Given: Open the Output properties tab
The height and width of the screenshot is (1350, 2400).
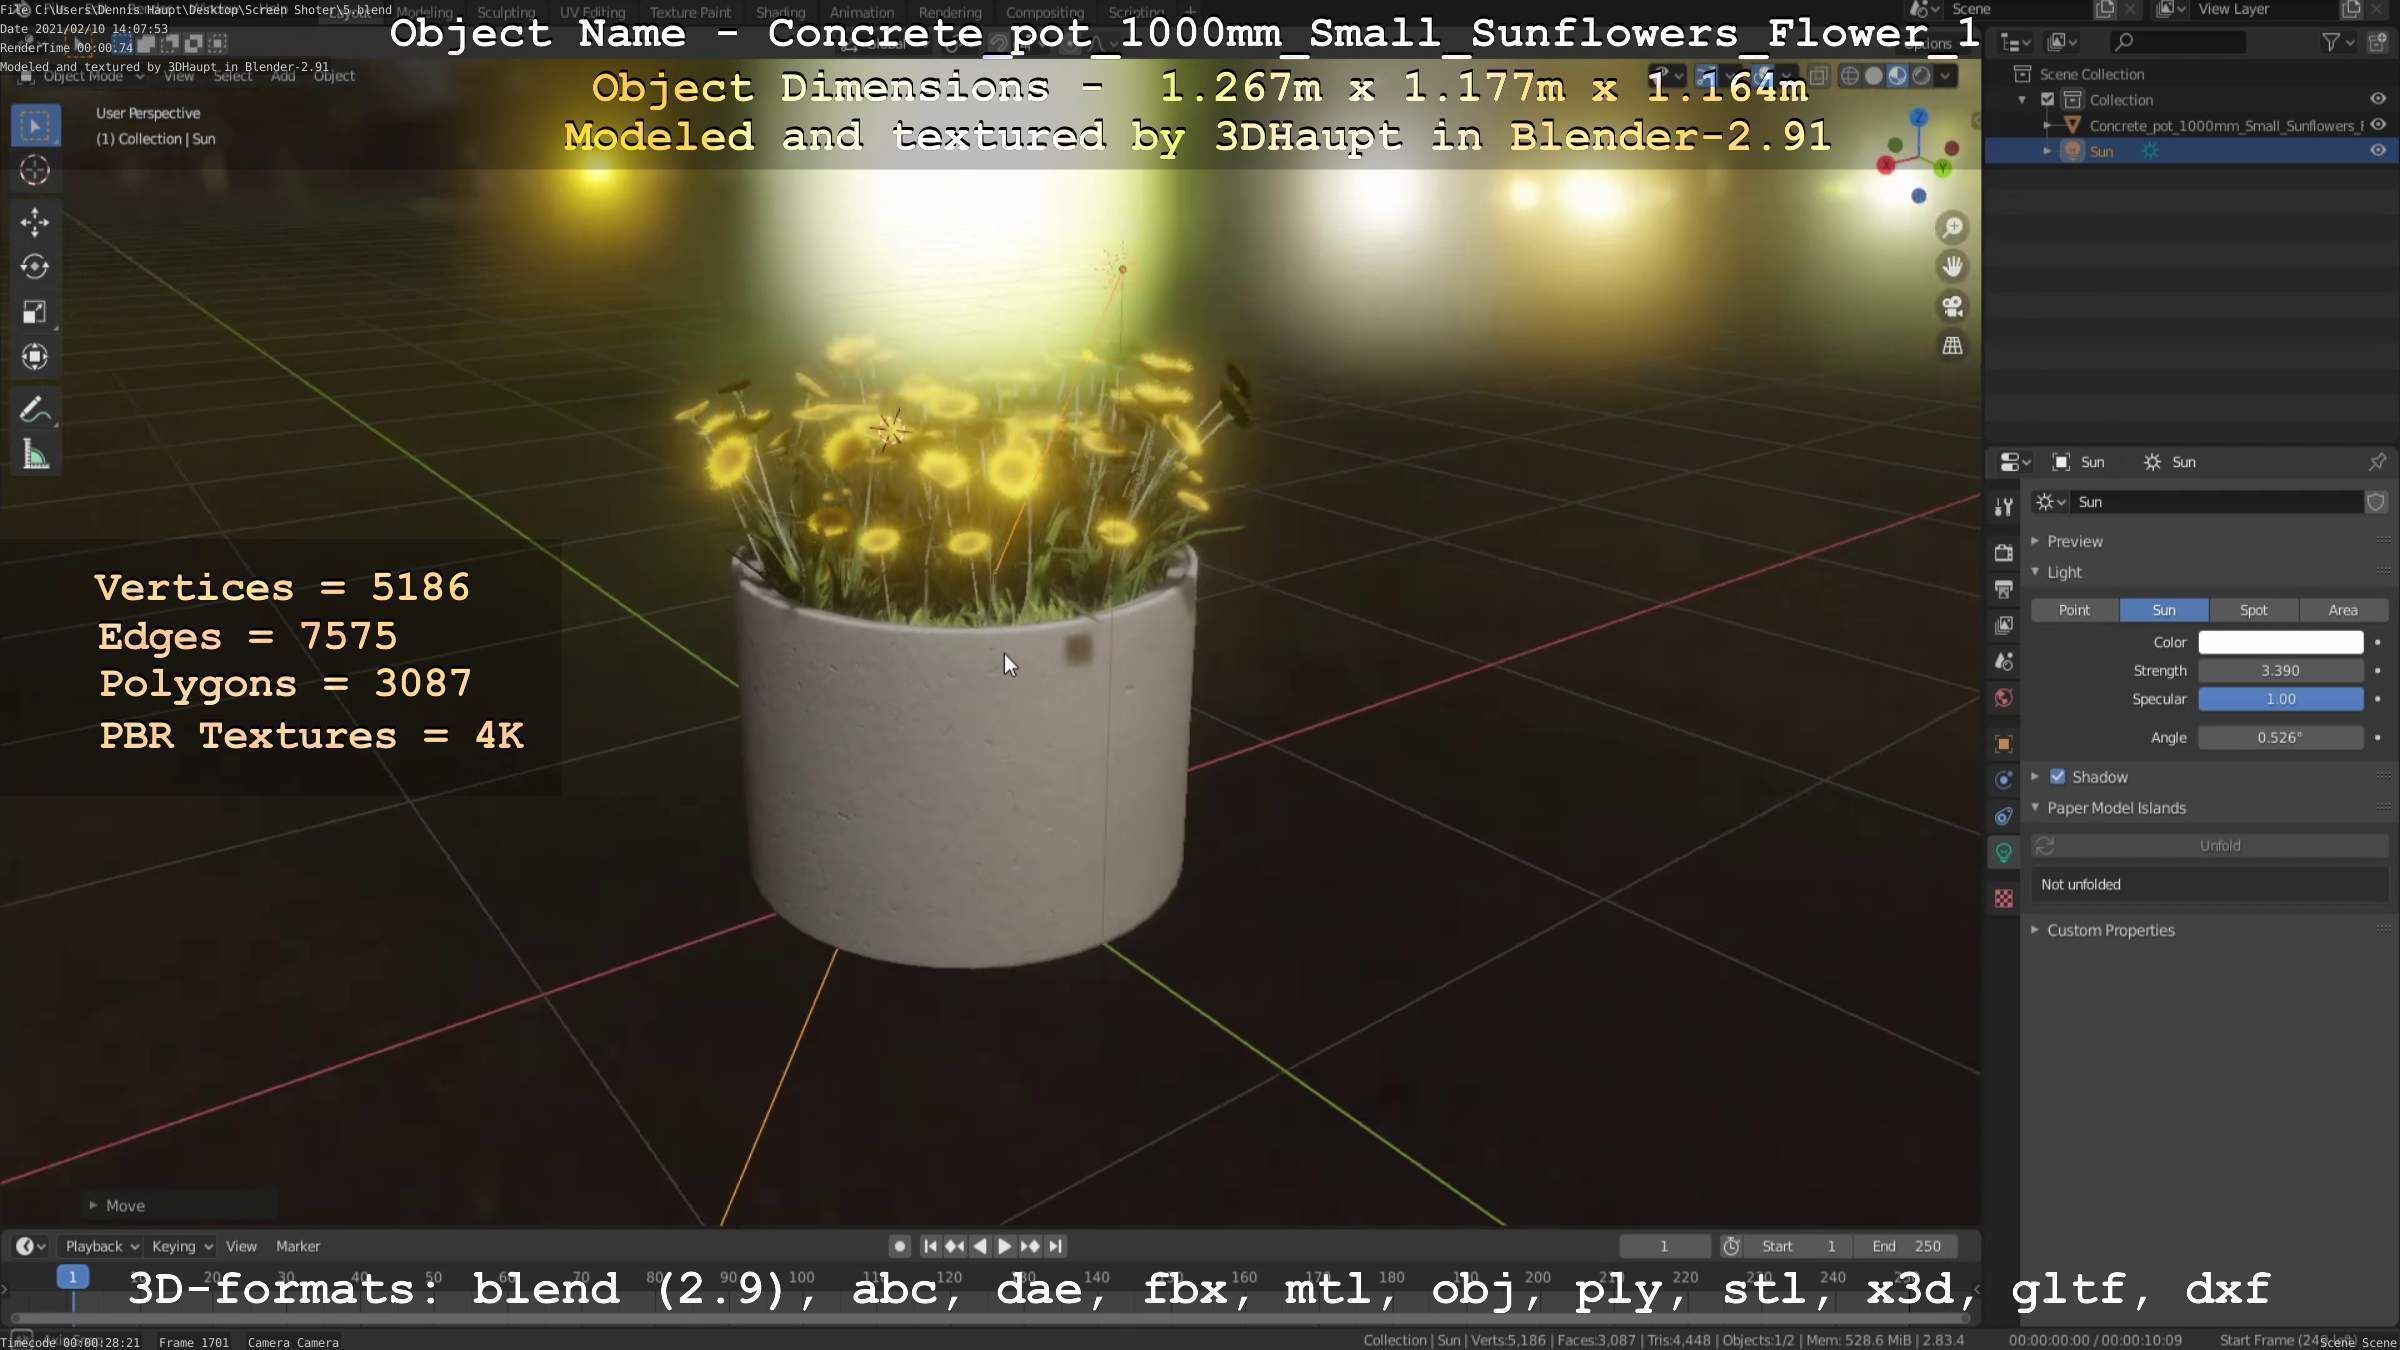Looking at the screenshot, I should 2003,589.
